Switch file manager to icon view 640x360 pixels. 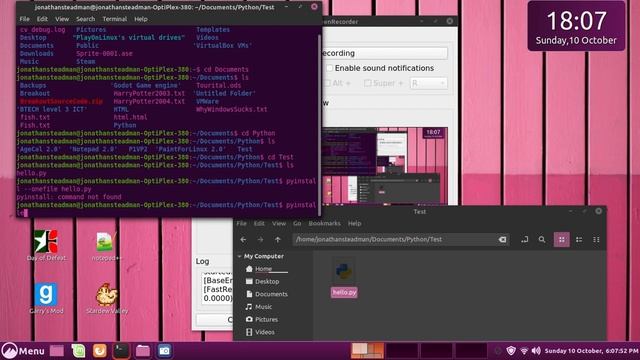(x=562, y=240)
